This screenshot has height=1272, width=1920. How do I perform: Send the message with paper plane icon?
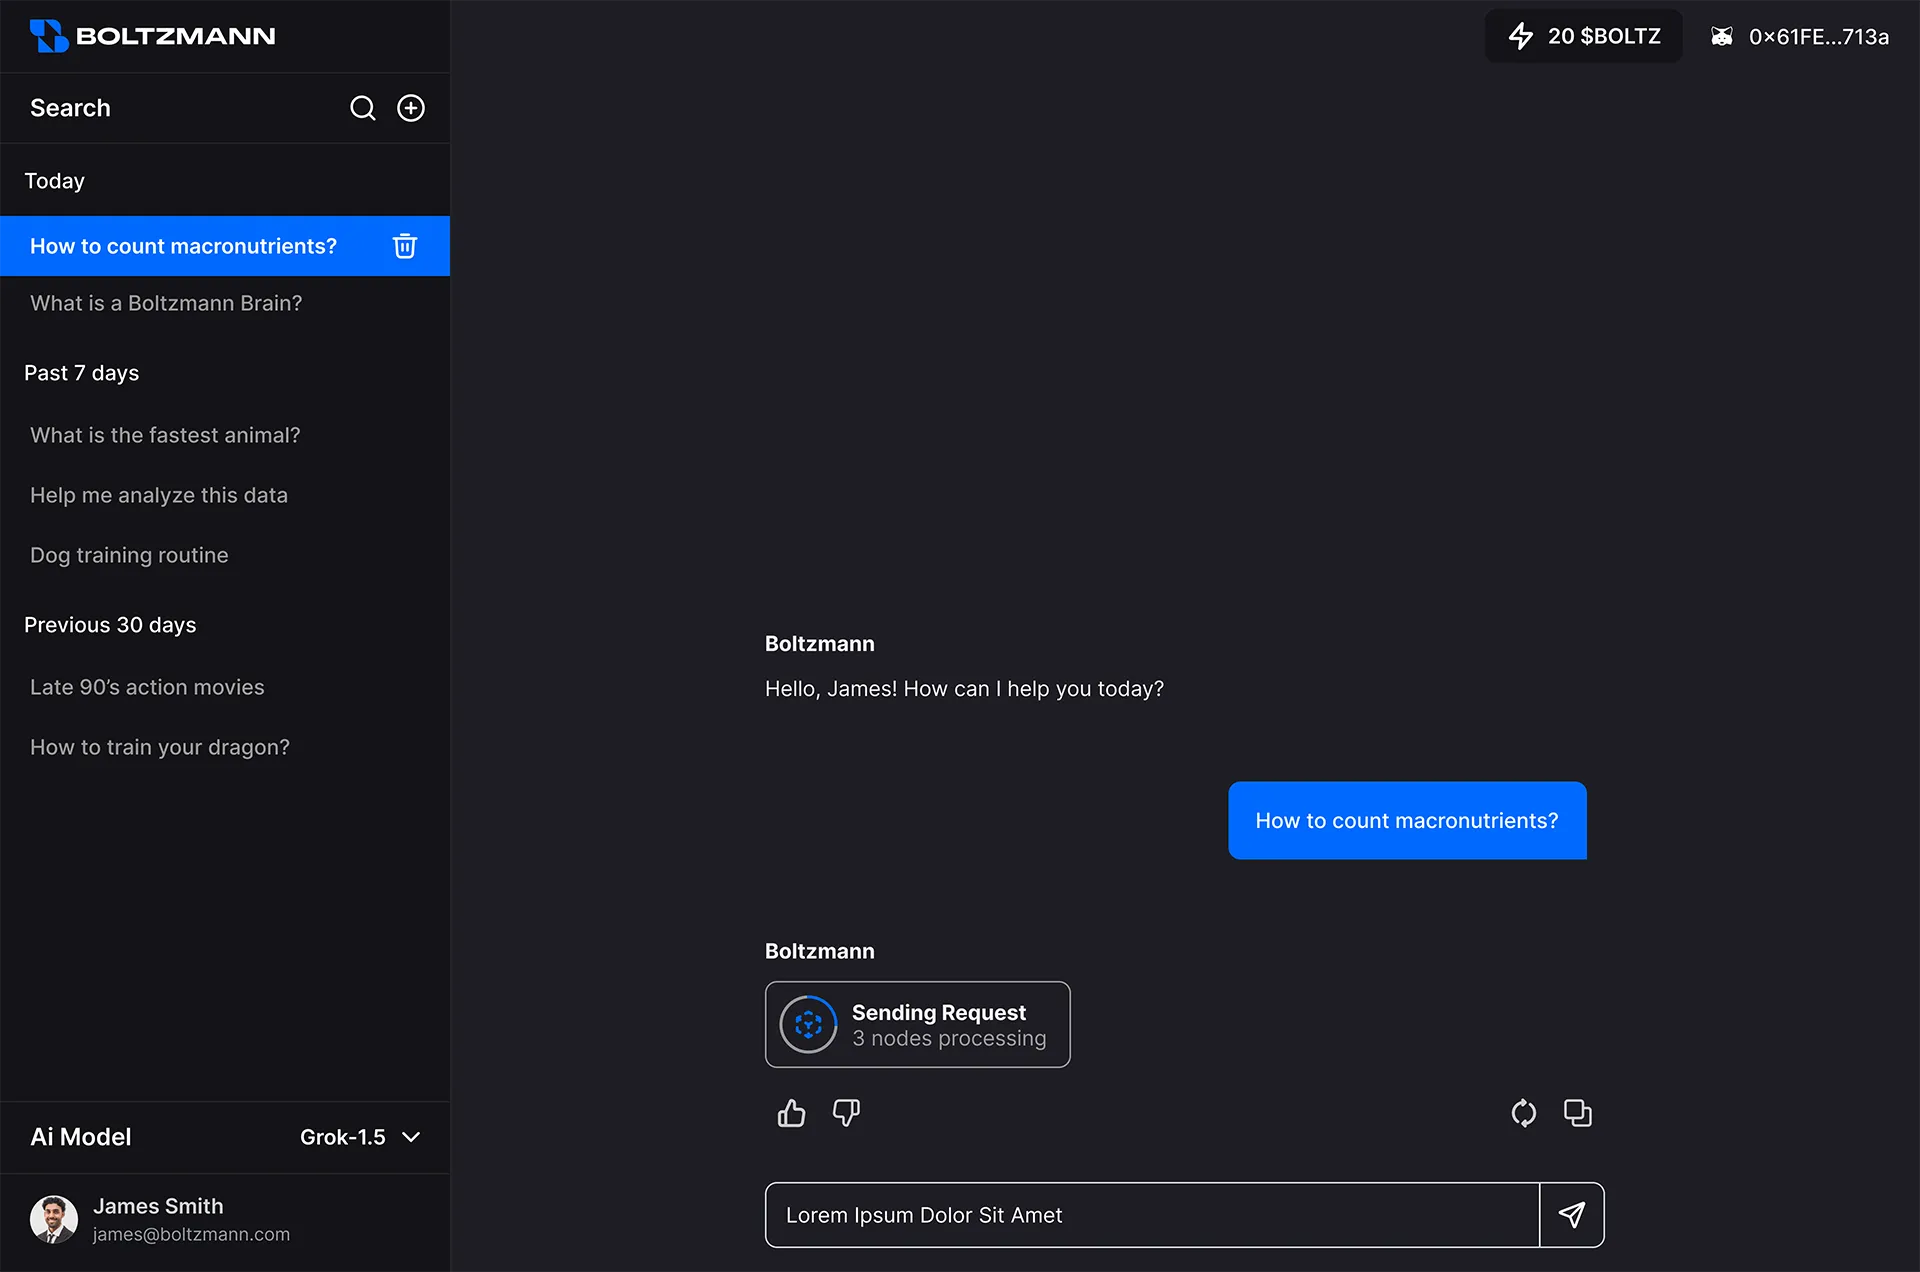(1571, 1215)
